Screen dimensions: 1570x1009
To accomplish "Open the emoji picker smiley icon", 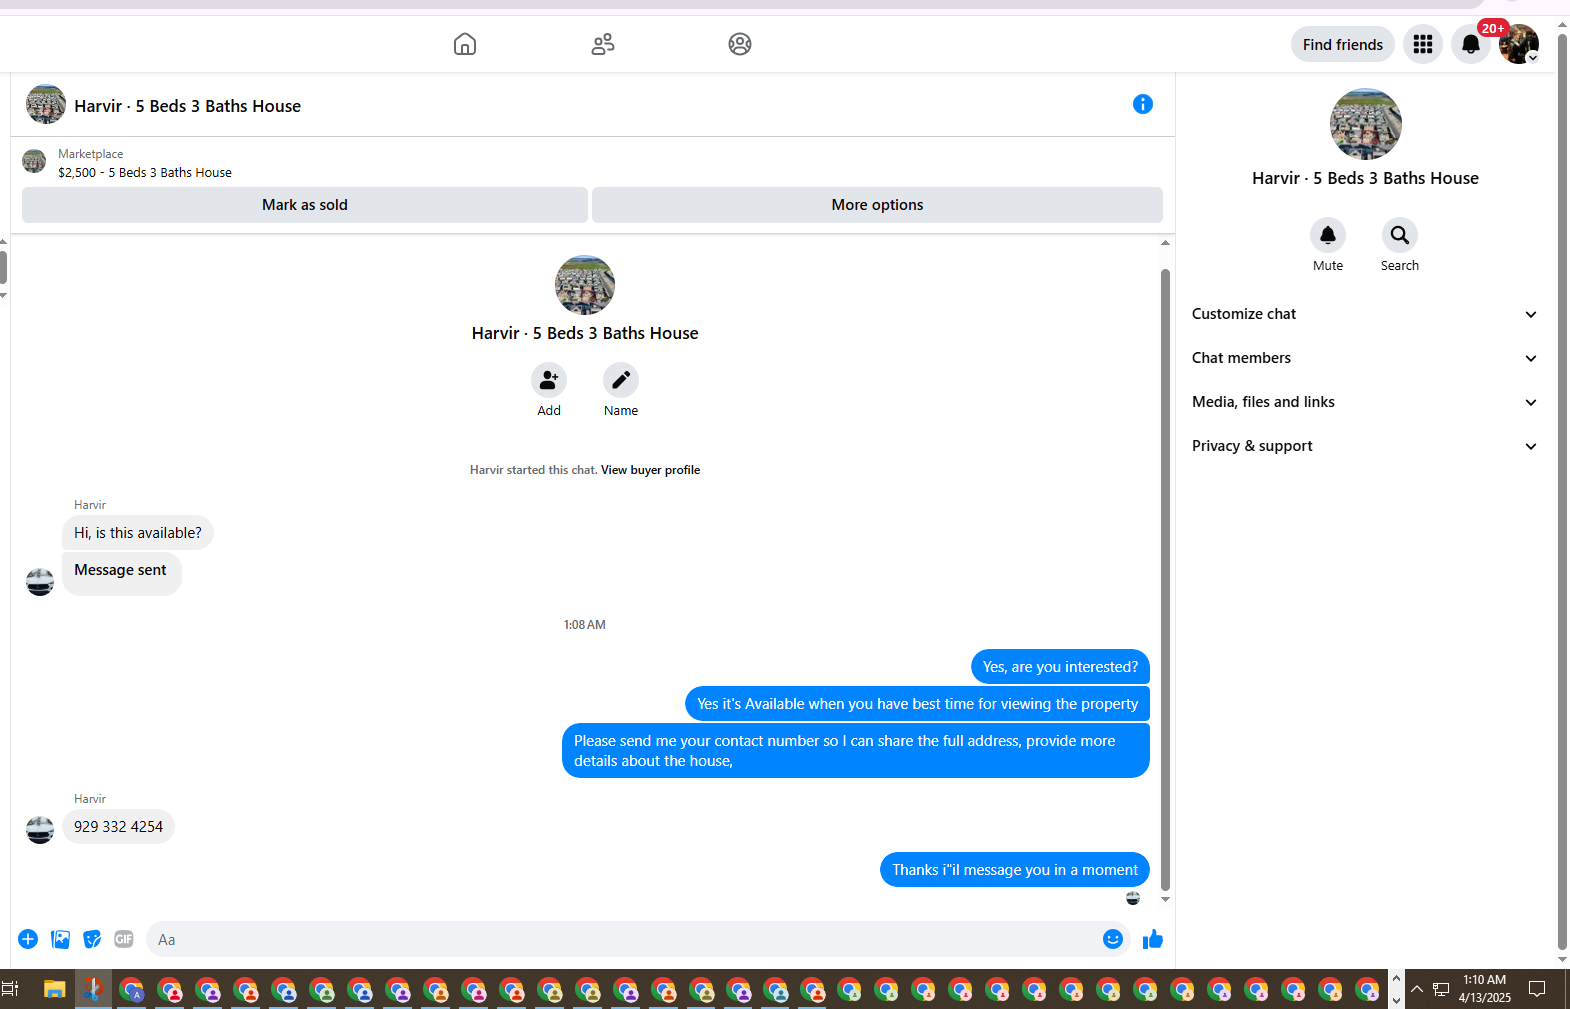I will coord(1113,939).
